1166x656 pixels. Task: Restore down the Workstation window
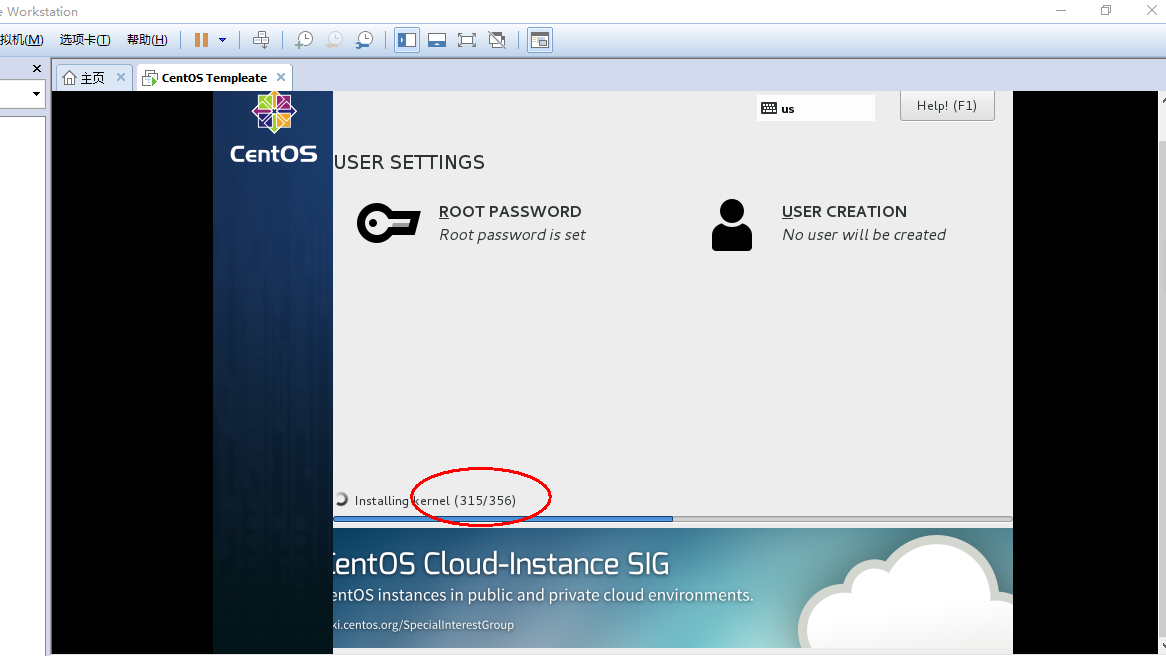pyautogui.click(x=1106, y=10)
